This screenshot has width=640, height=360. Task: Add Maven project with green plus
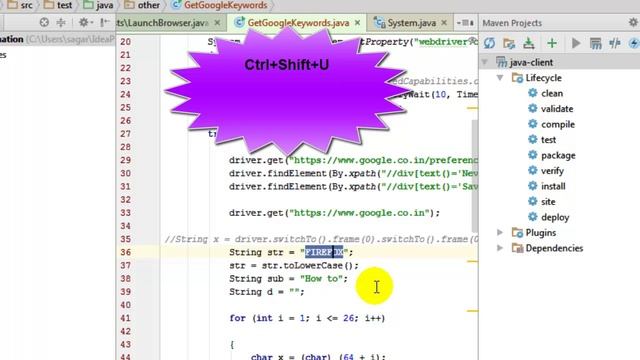(x=552, y=43)
